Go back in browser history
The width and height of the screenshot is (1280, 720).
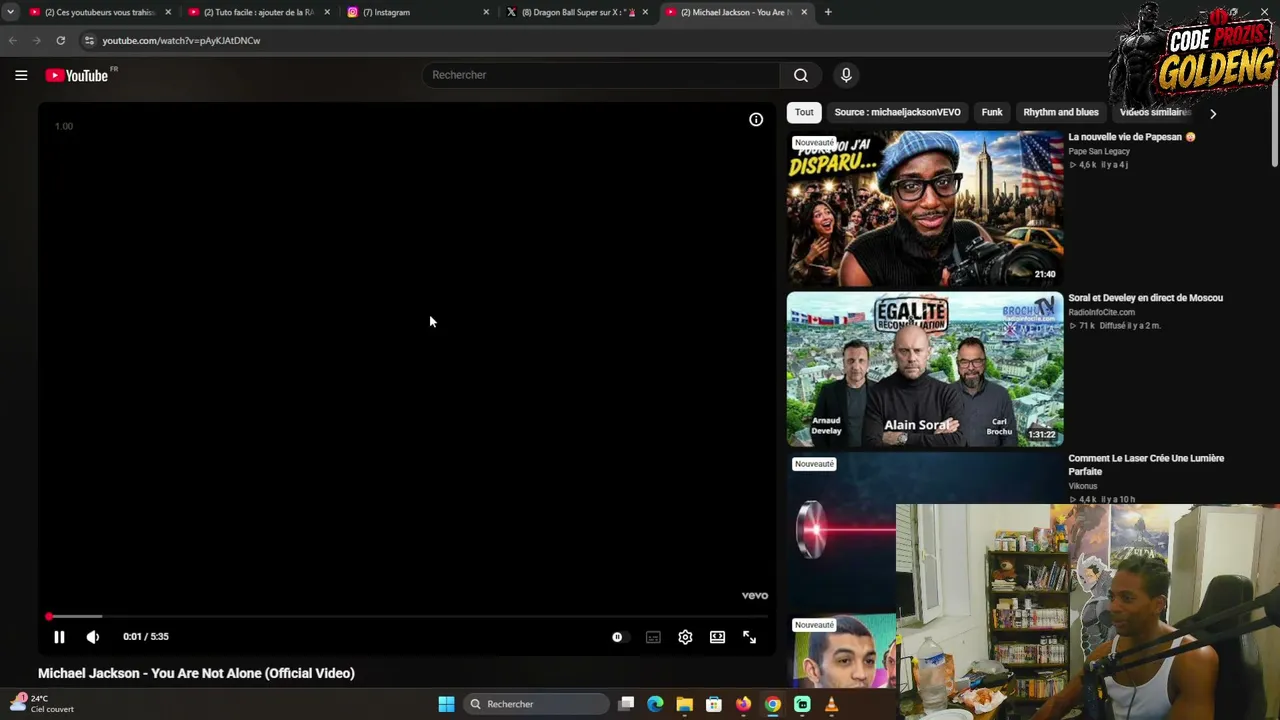tap(13, 40)
